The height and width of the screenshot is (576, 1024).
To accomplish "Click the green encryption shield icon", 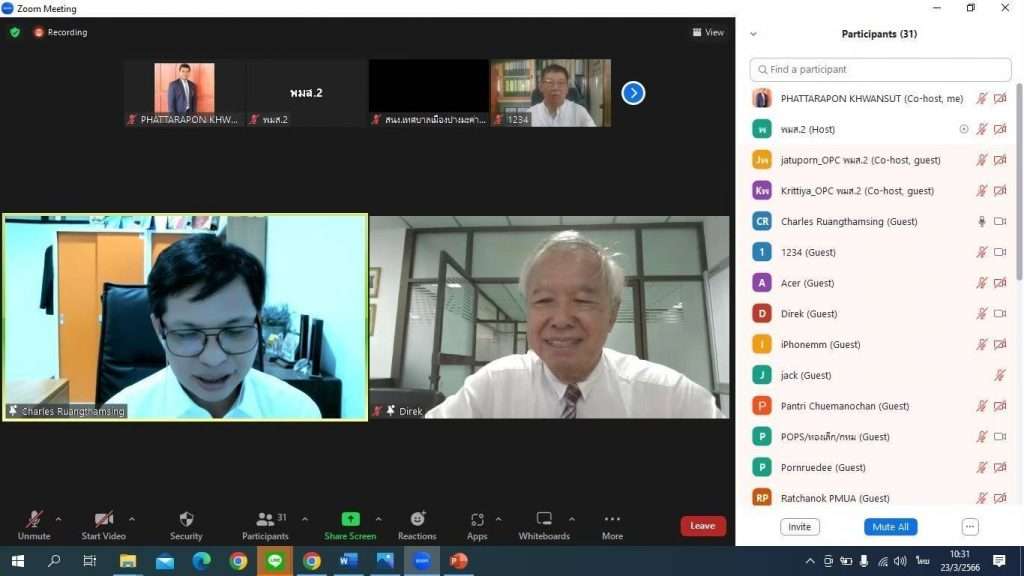I will 15,32.
